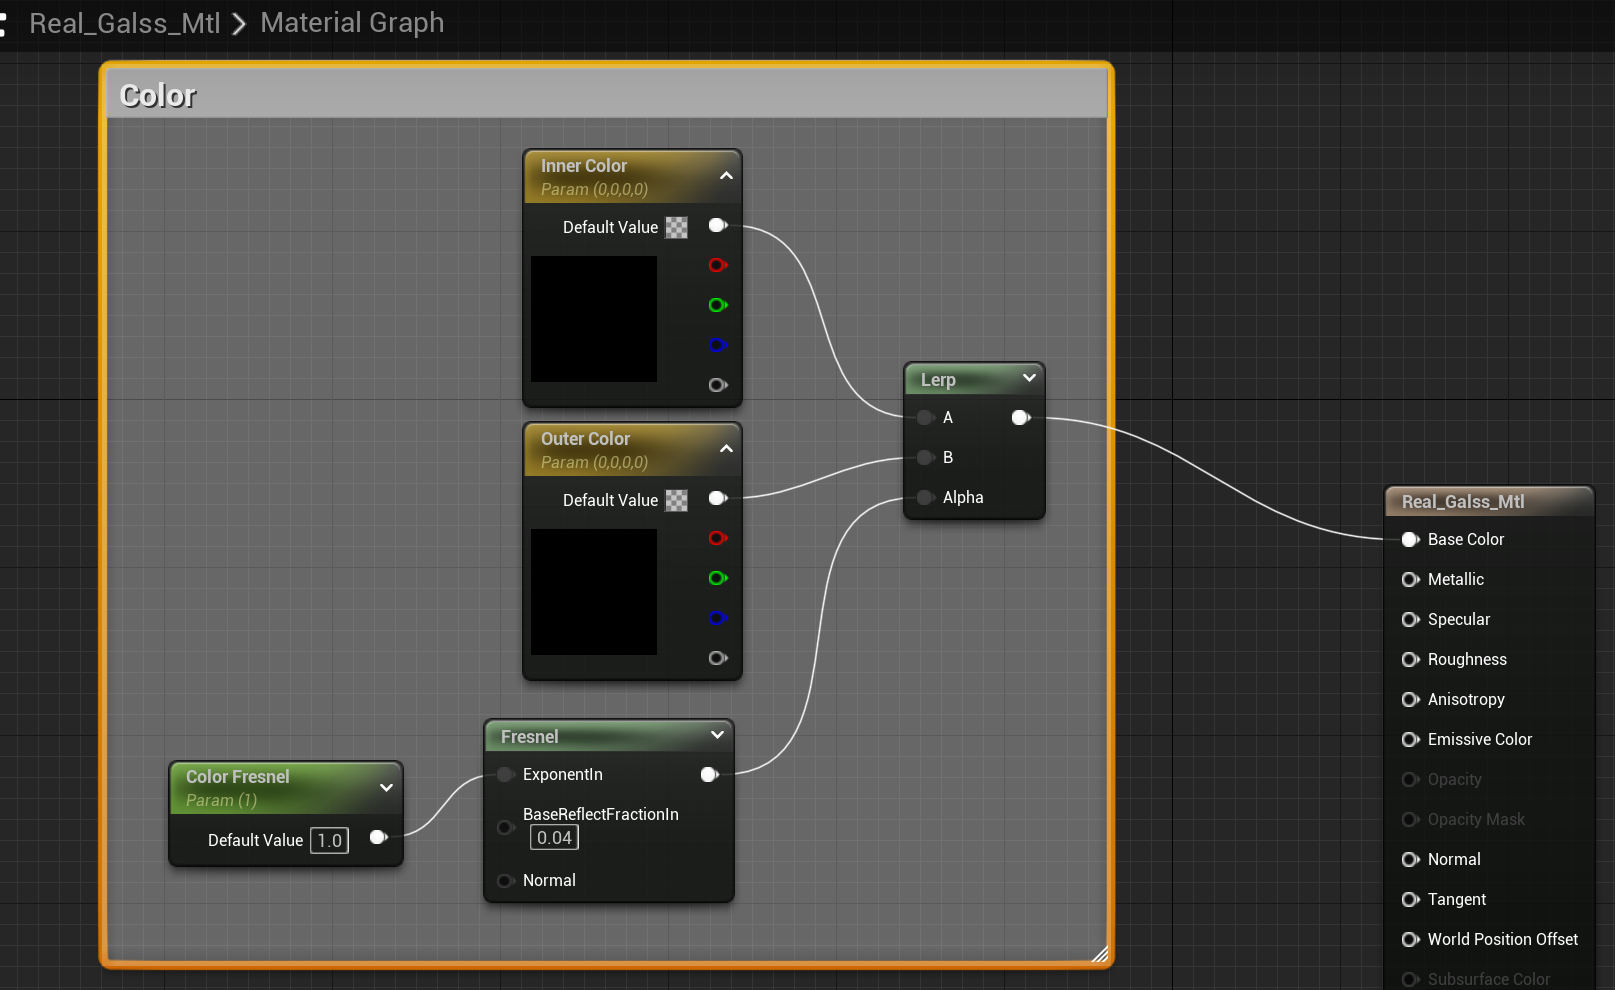Image resolution: width=1615 pixels, height=990 pixels.
Task: Click the Base Color input pin
Action: [1410, 540]
